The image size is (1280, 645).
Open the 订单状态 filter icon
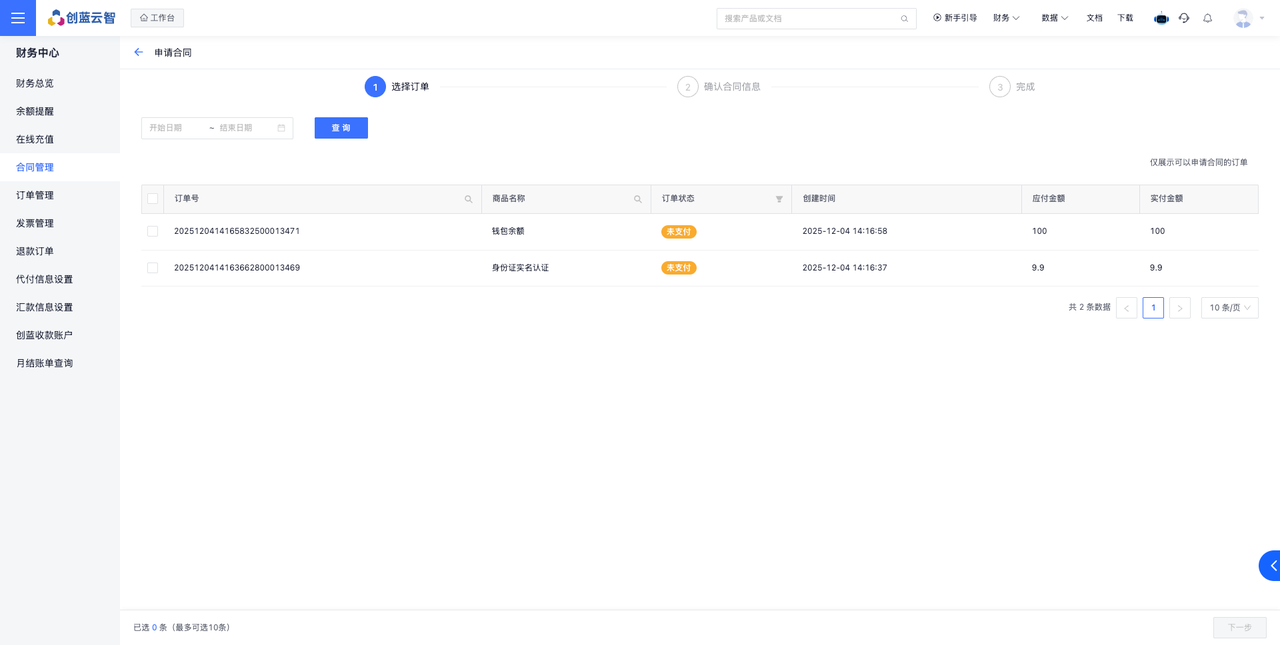779,199
